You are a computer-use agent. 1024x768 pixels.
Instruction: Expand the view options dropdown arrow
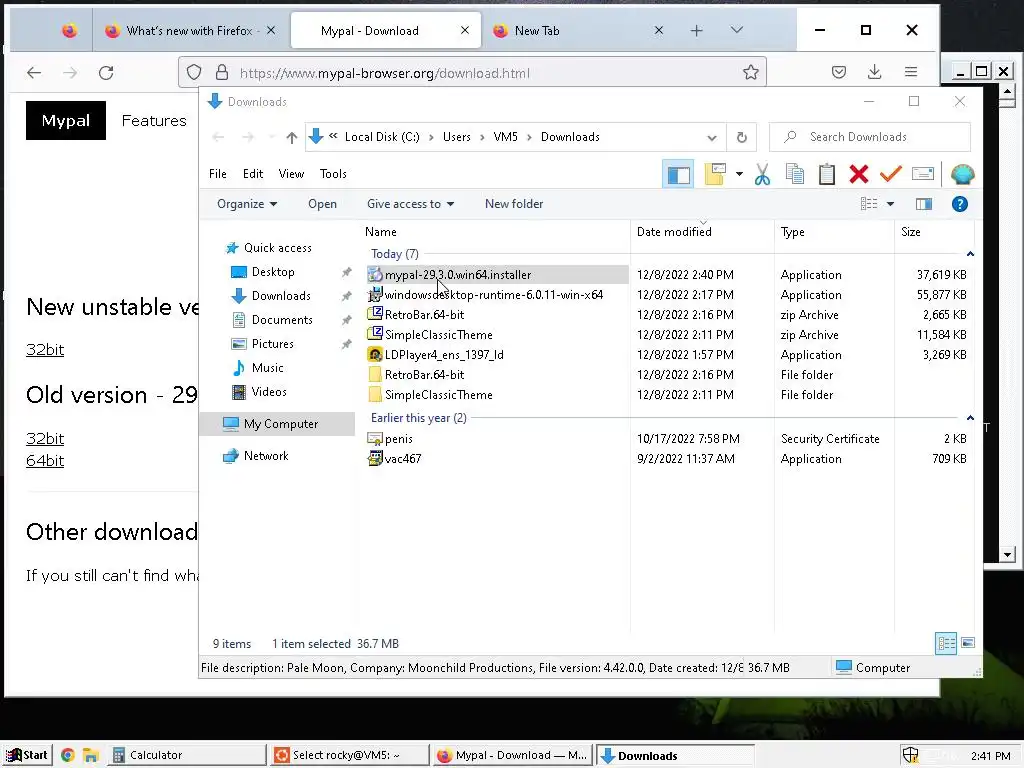[x=890, y=204]
